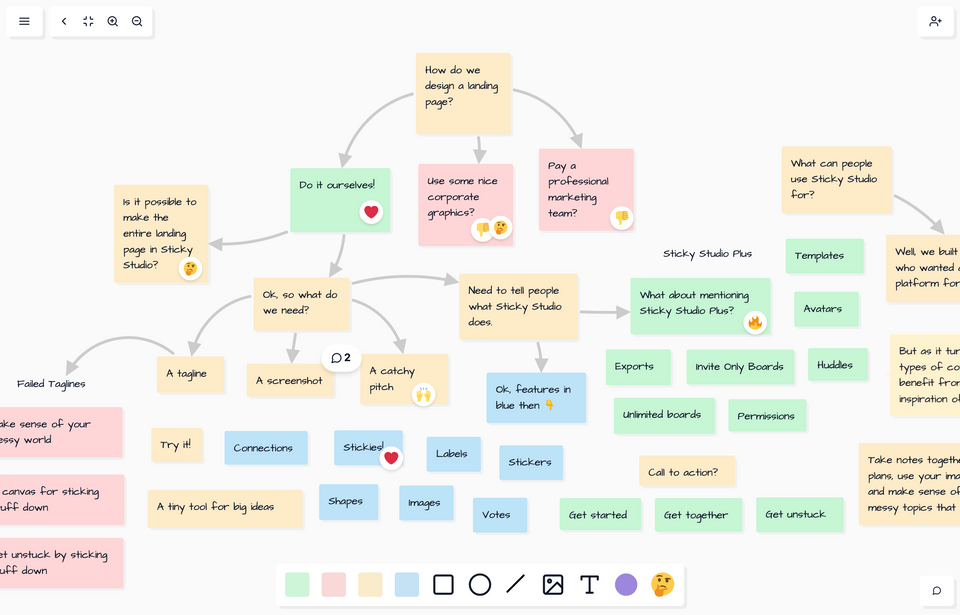The width and height of the screenshot is (960, 615).
Task: Select the circle shape tool
Action: click(x=480, y=584)
